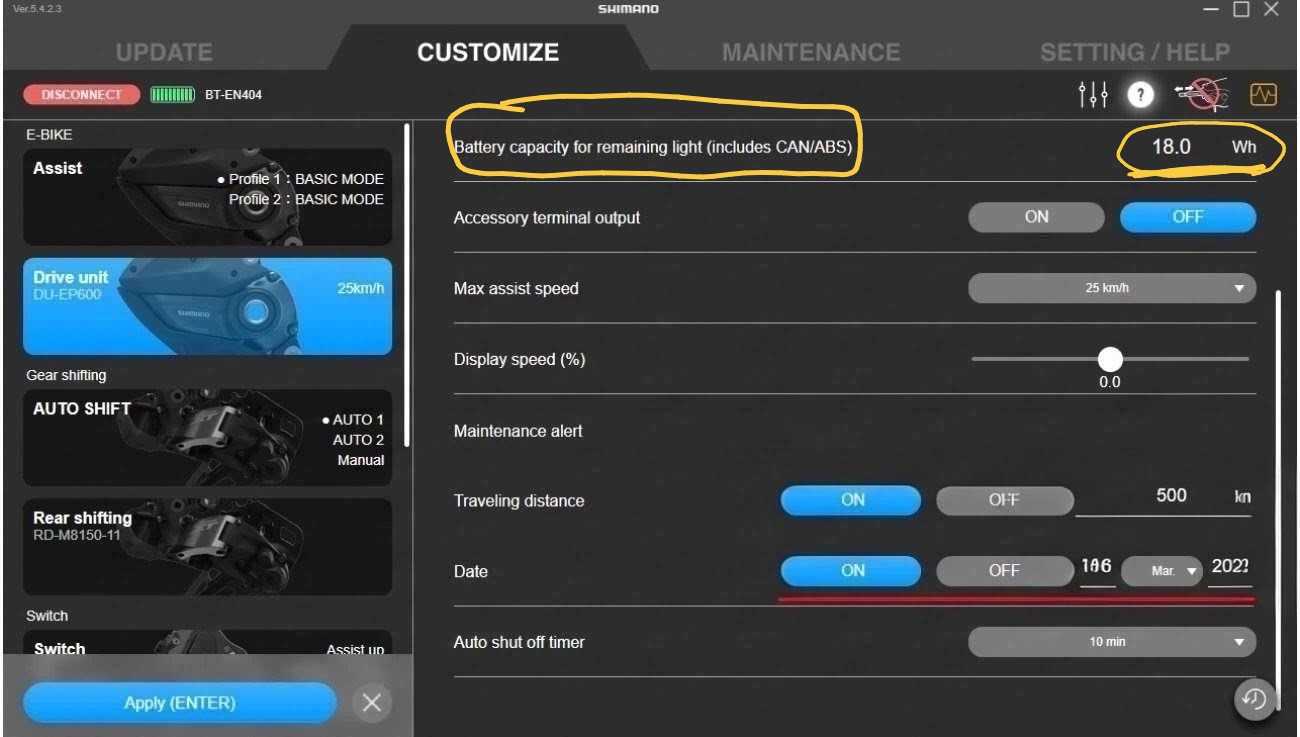Viewport: 1300px width, 737px height.
Task: Click the restore history icon
Action: tap(1256, 699)
